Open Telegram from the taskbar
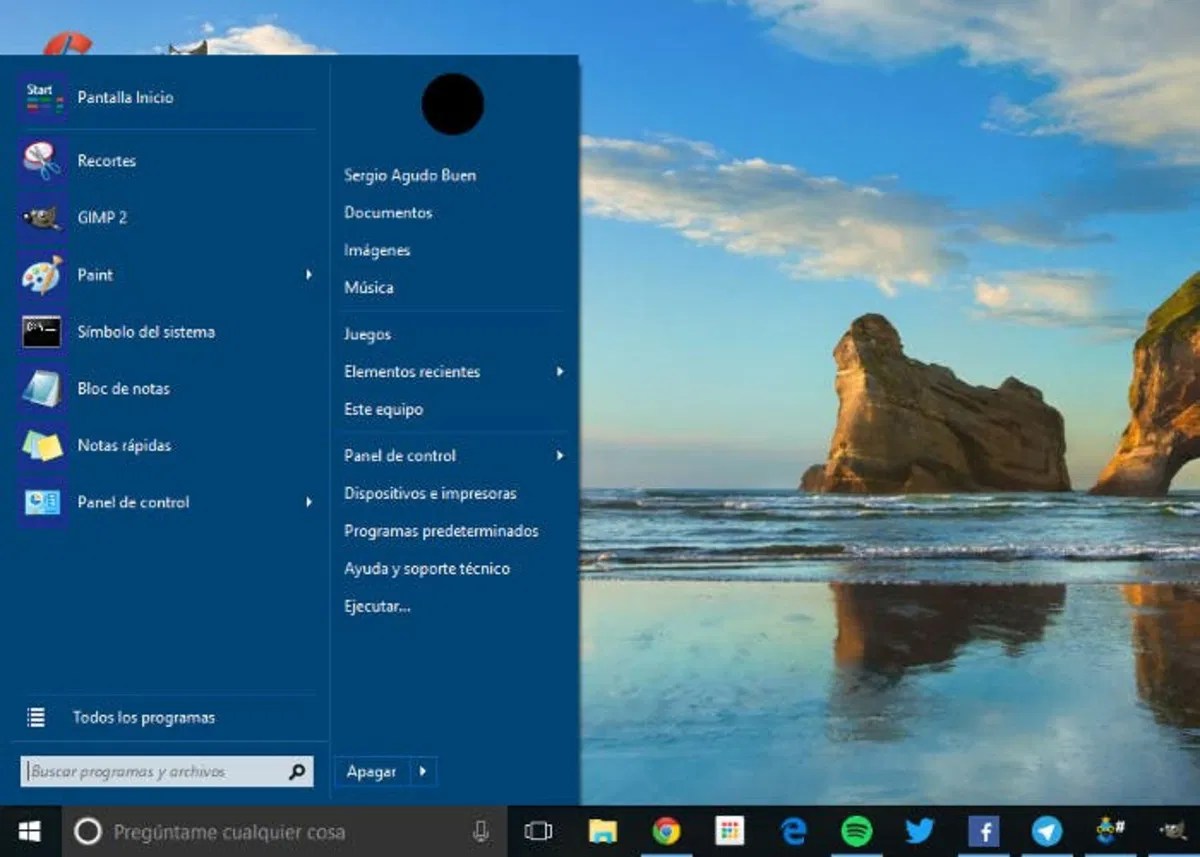The height and width of the screenshot is (857, 1200). point(1048,831)
